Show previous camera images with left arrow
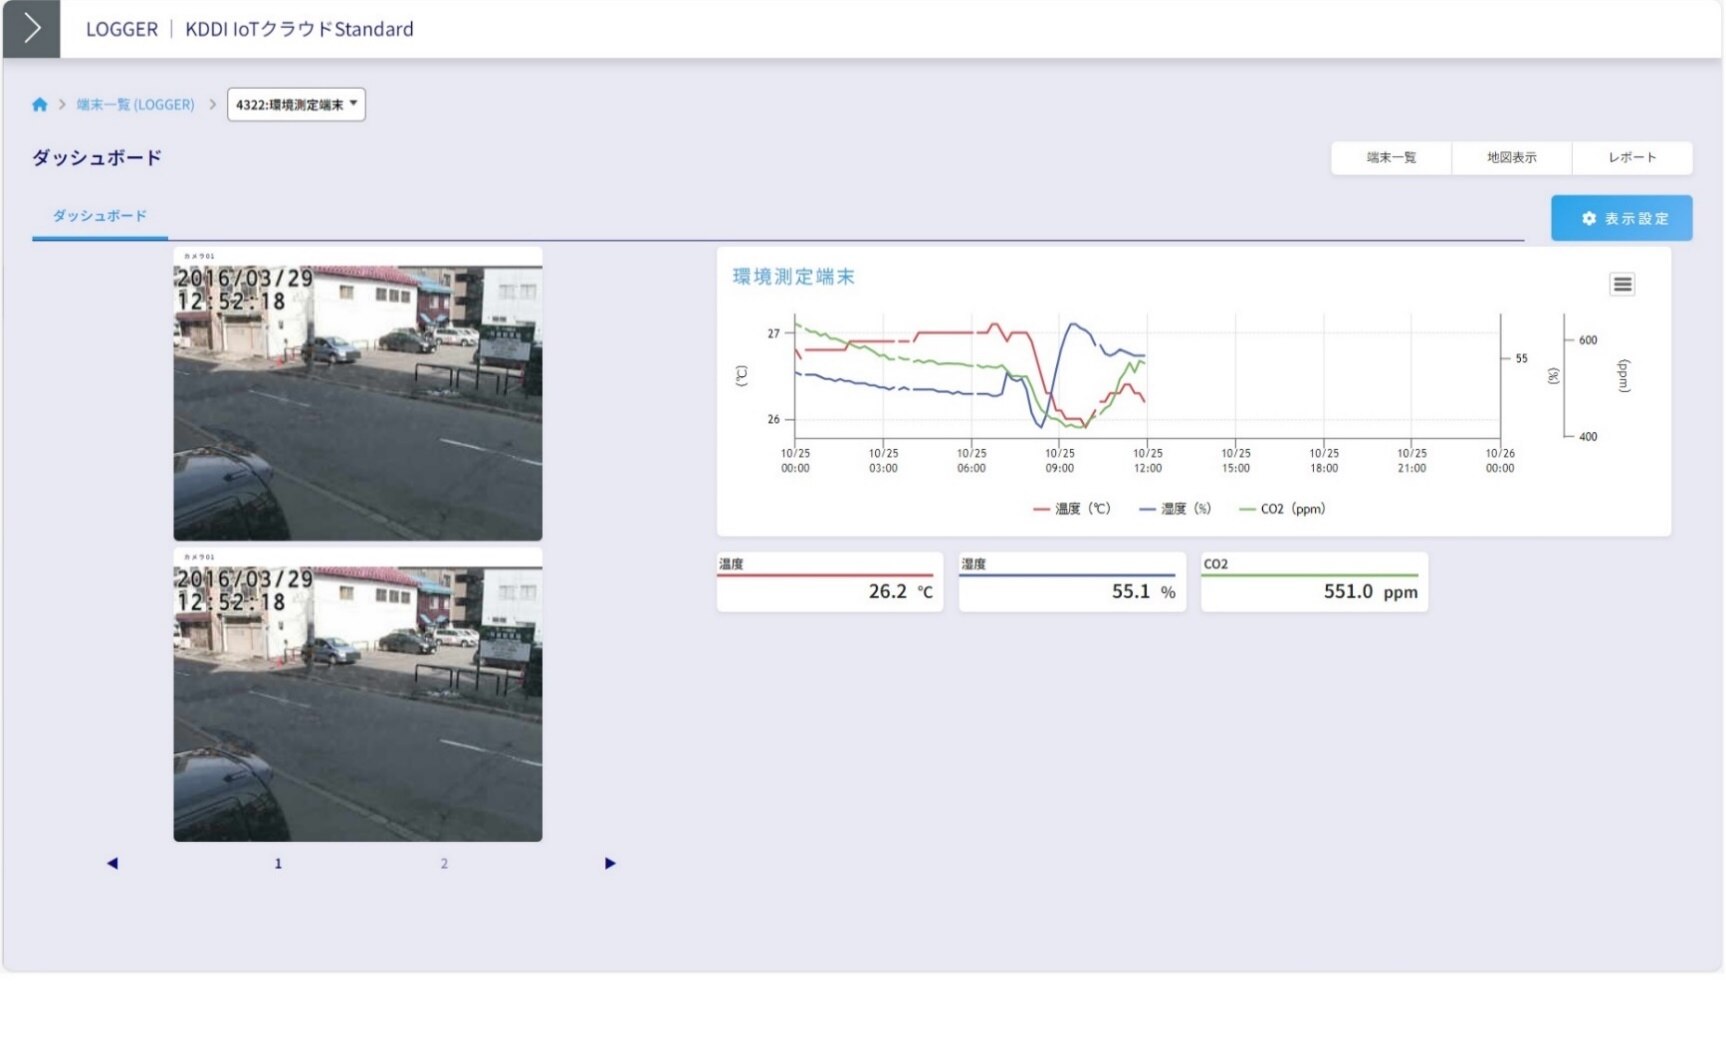 112,863
